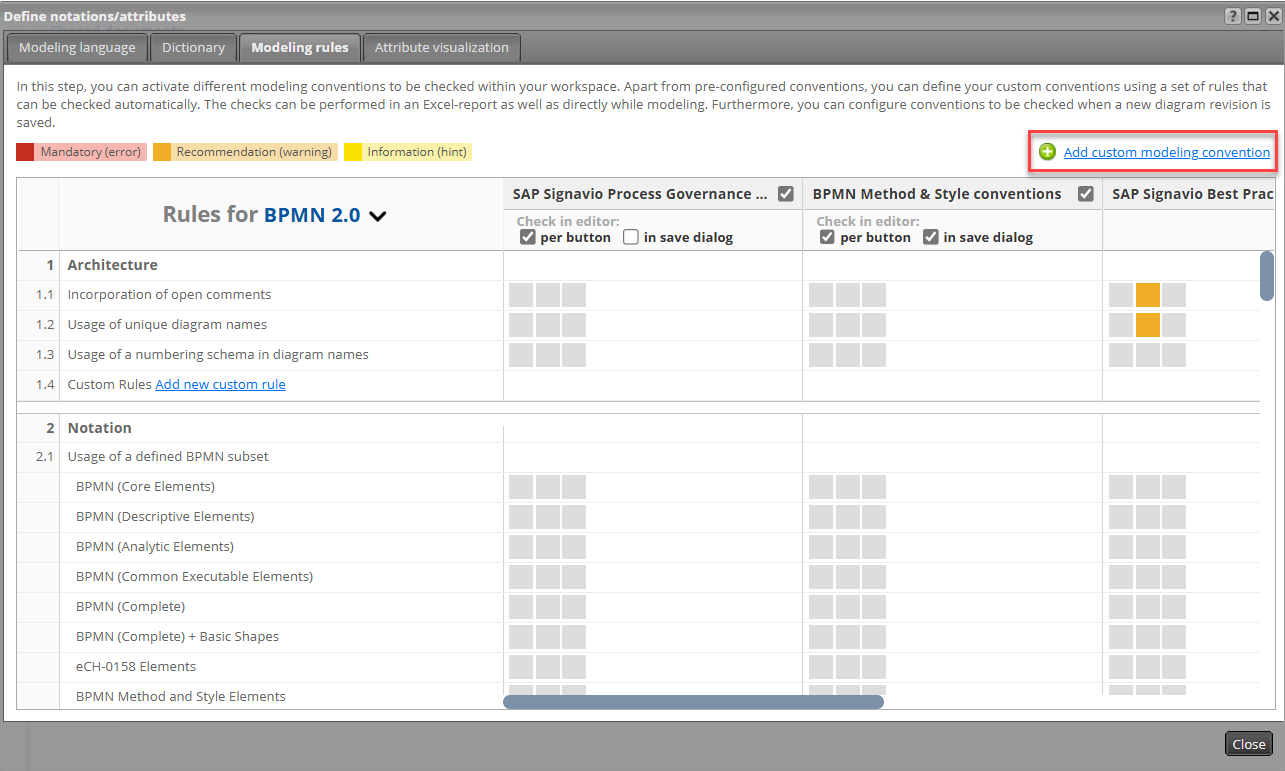Set eCH-0158 Elements as hint in Method & Style column

click(x=873, y=667)
